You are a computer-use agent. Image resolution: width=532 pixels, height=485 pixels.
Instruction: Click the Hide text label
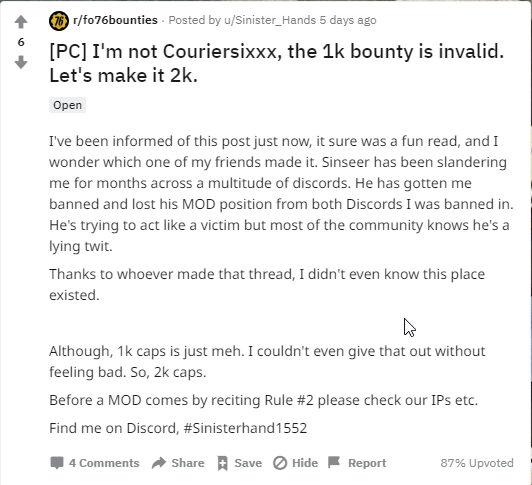click(305, 463)
